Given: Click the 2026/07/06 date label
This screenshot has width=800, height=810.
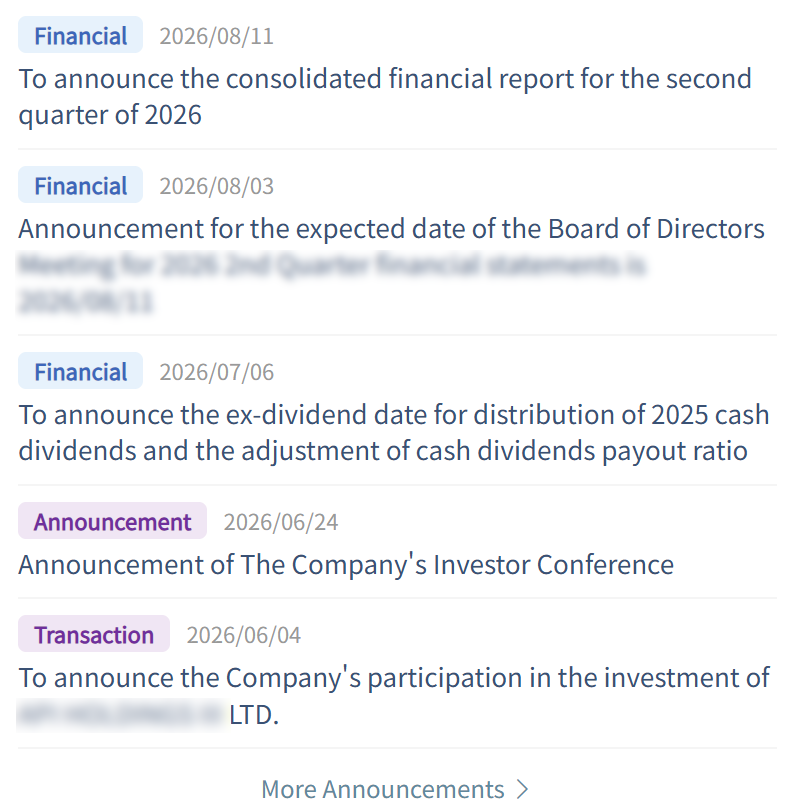Looking at the screenshot, I should coord(216,372).
